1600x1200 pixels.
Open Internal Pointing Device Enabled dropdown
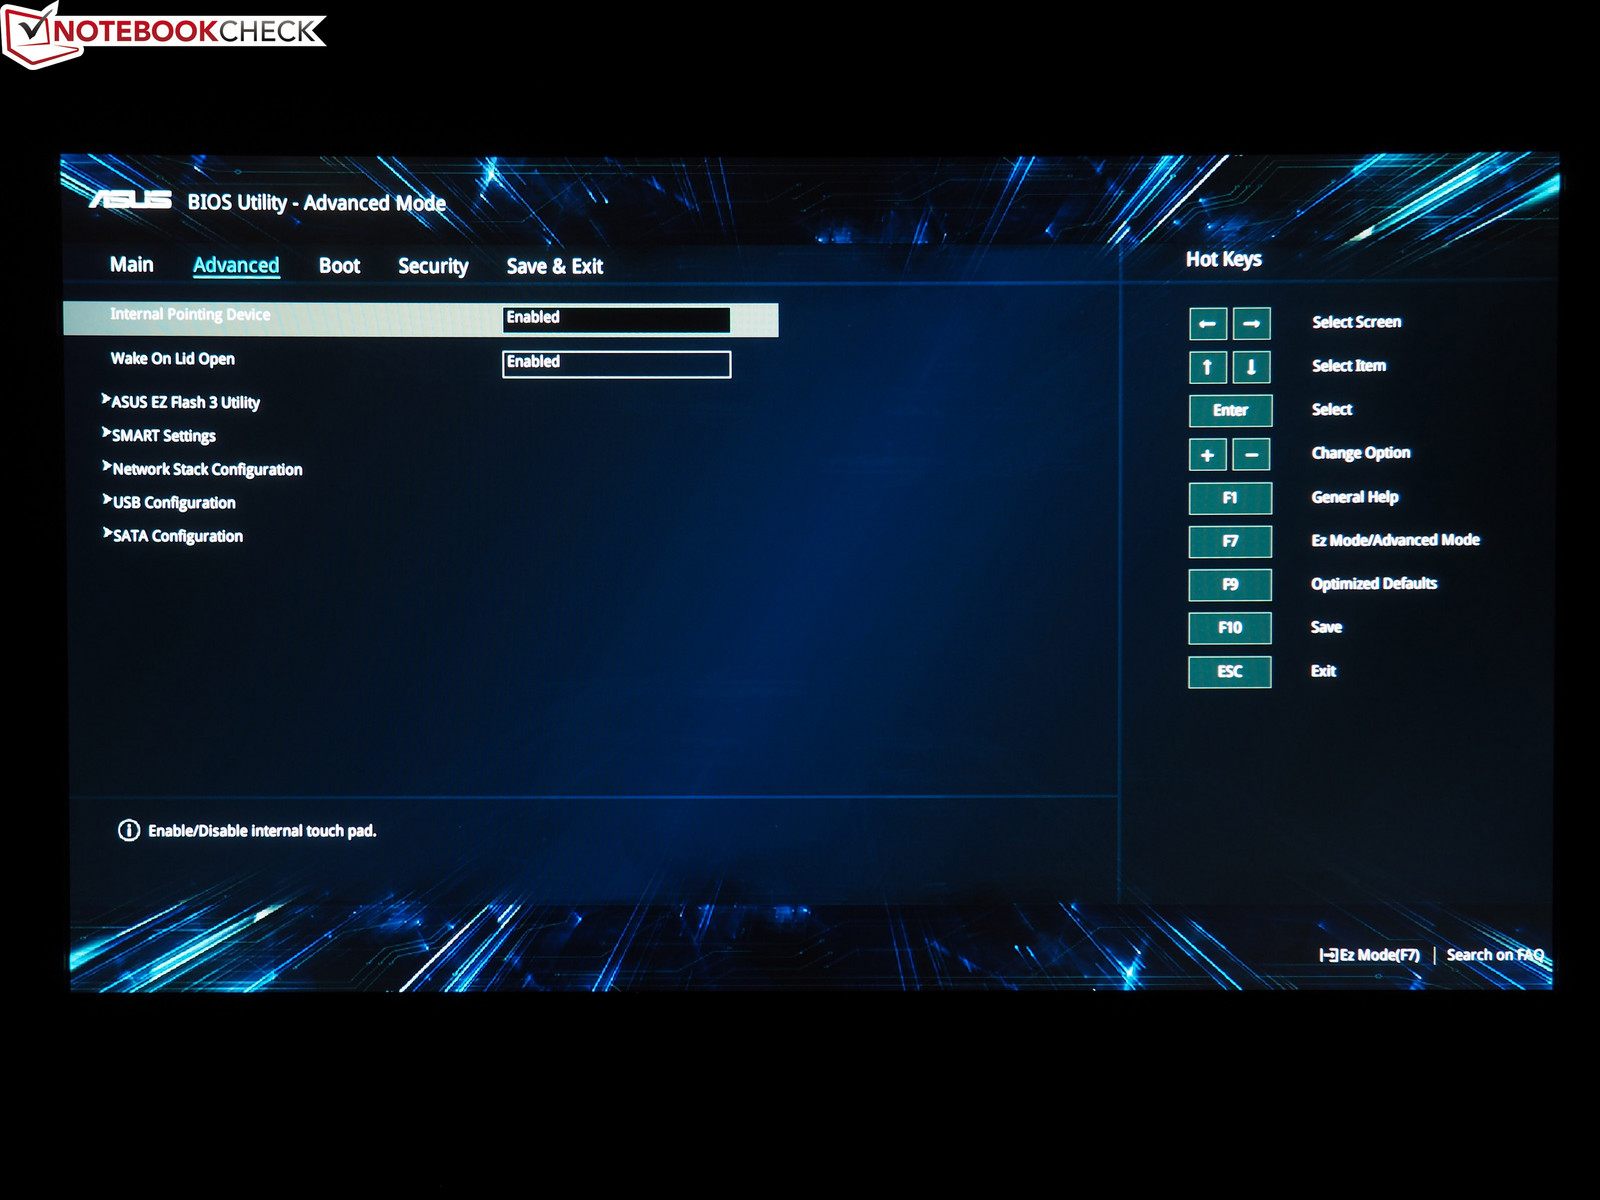616,319
